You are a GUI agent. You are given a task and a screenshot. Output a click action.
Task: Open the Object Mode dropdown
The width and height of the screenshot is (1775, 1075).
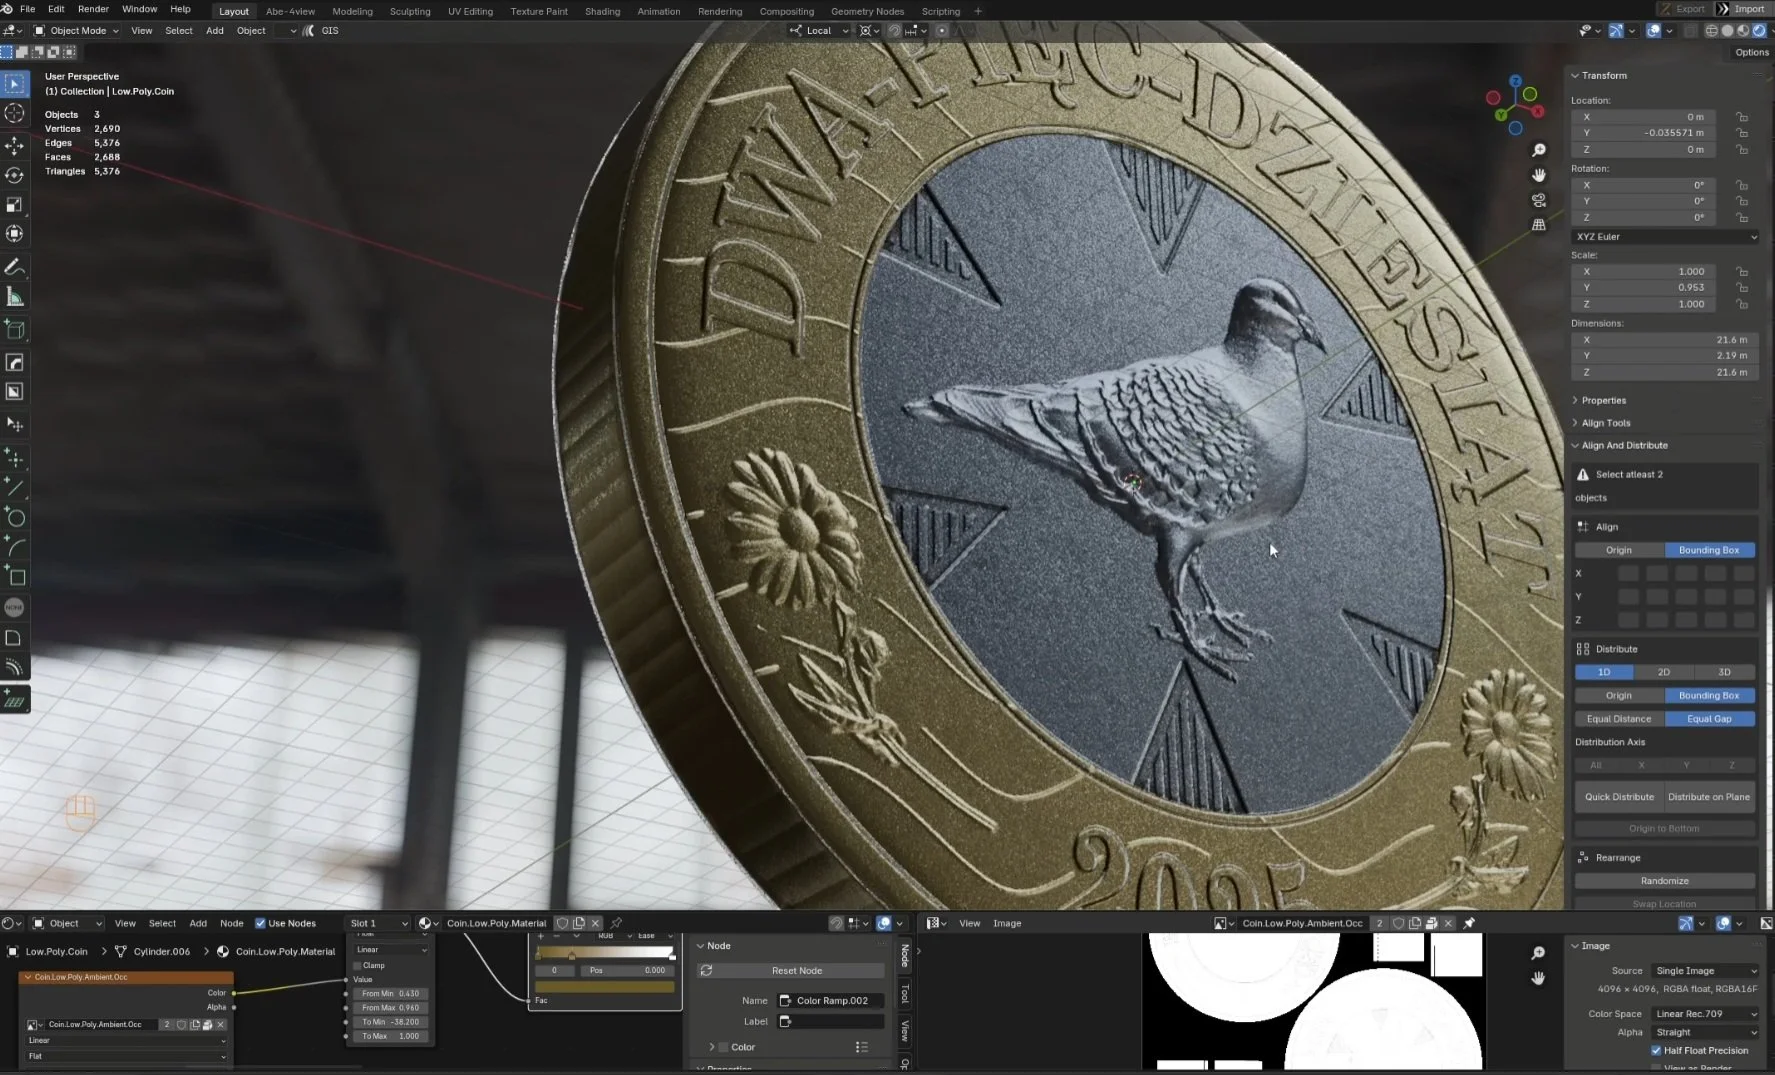[x=76, y=31]
